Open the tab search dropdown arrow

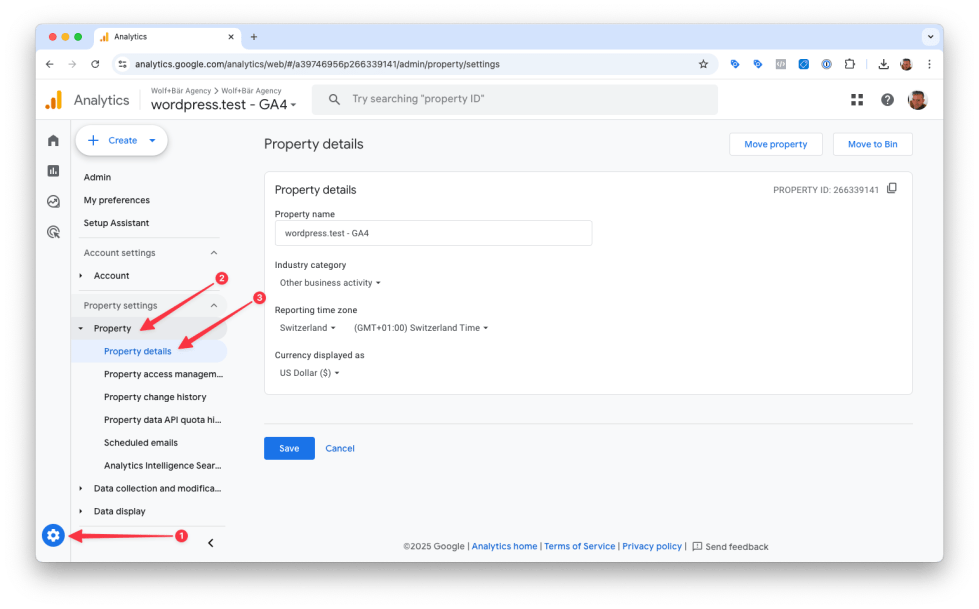coord(930,37)
